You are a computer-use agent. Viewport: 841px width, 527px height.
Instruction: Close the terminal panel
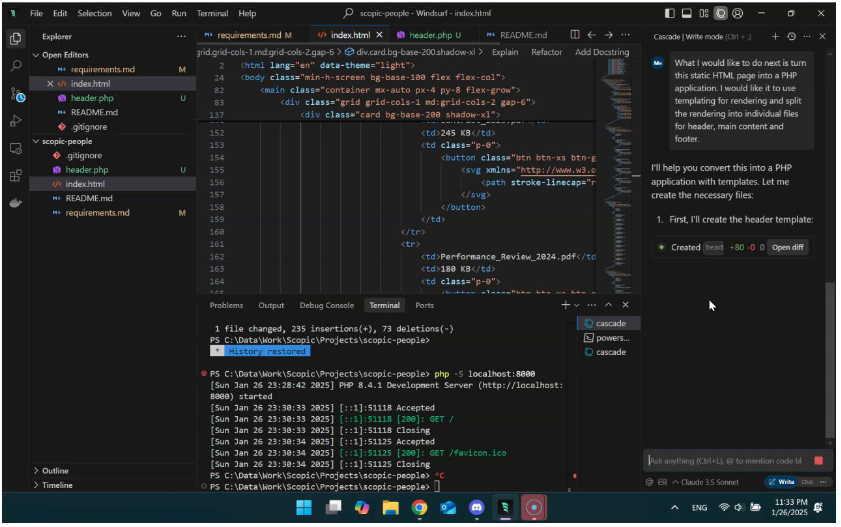click(626, 305)
